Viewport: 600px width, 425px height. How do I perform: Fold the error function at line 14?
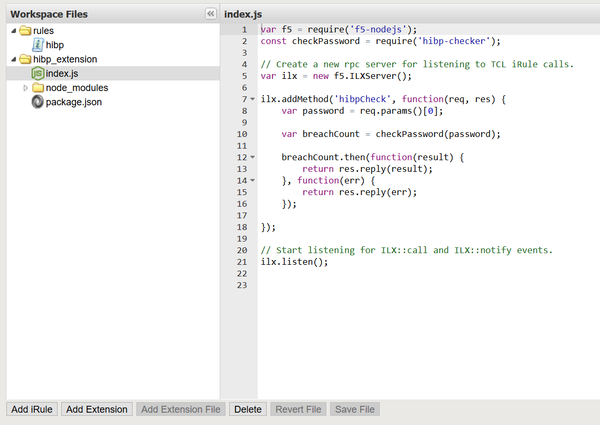(253, 181)
